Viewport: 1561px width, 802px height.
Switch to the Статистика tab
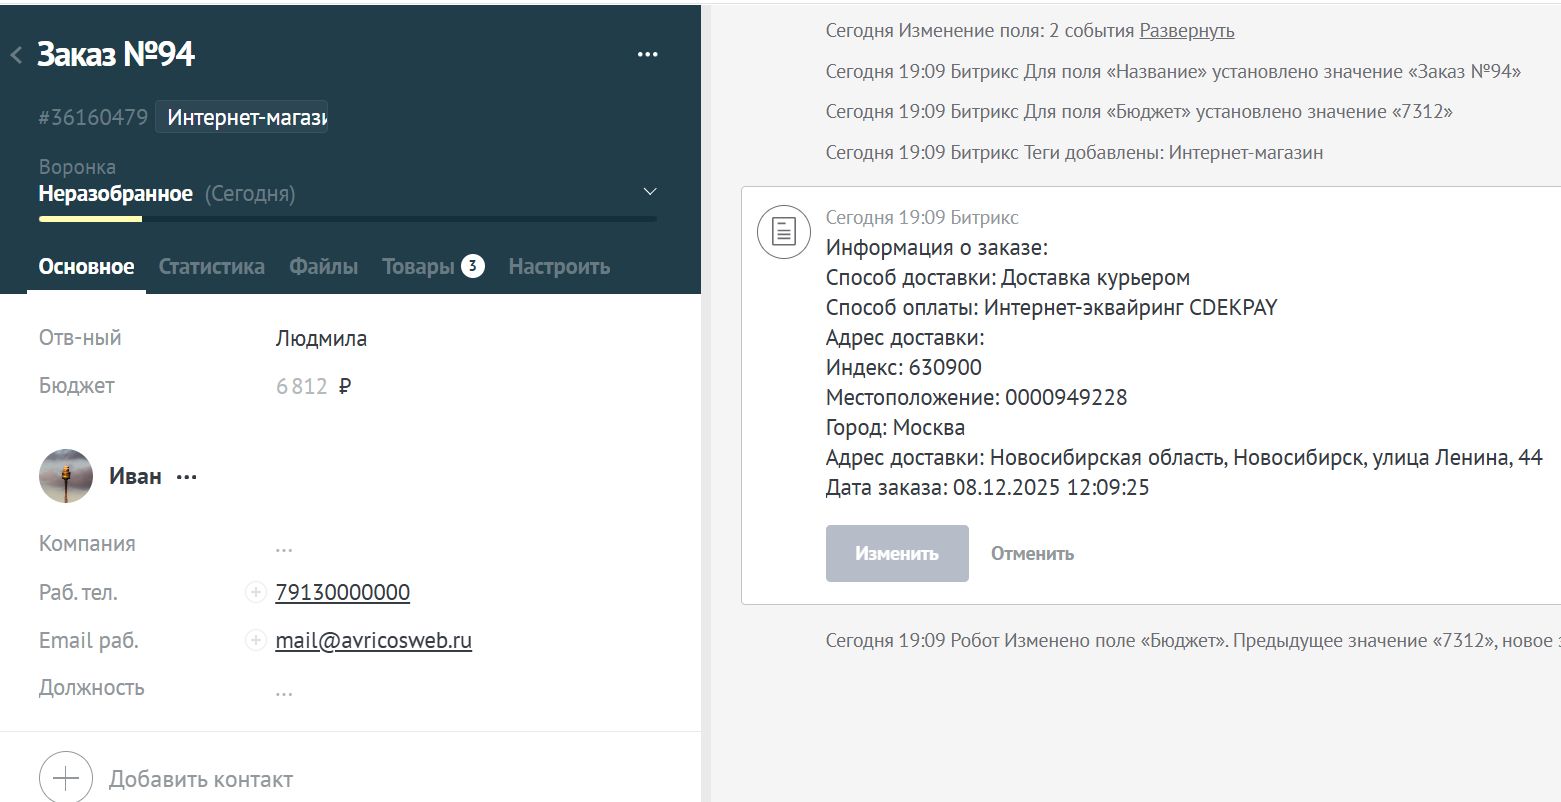coord(211,266)
